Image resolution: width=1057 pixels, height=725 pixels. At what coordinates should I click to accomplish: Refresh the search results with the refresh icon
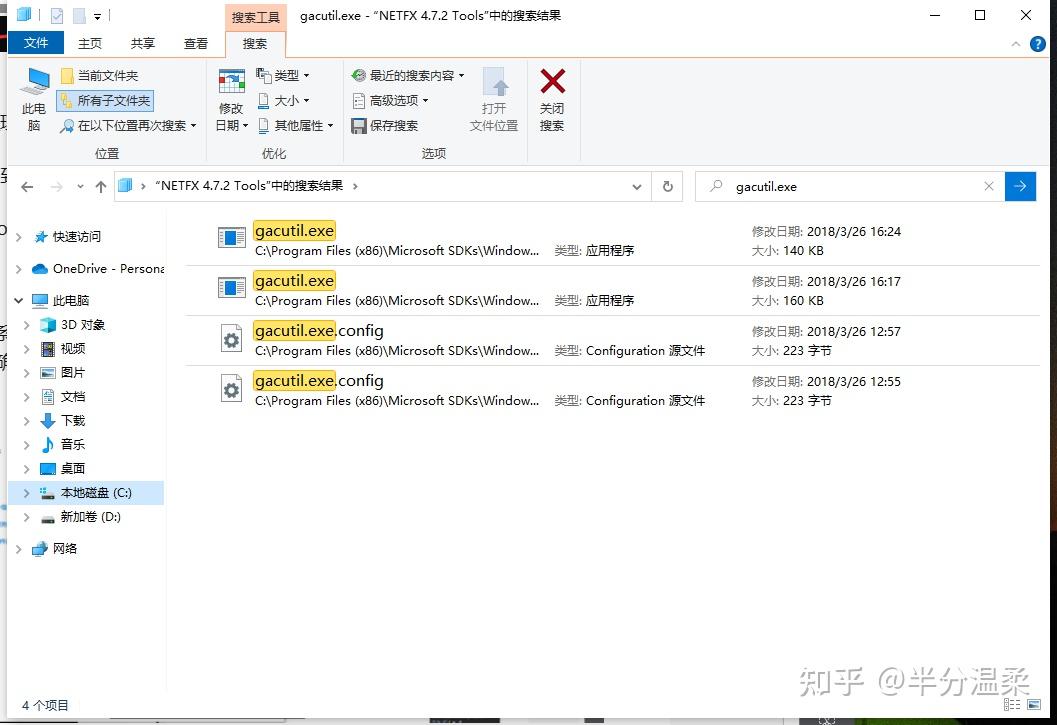667,186
